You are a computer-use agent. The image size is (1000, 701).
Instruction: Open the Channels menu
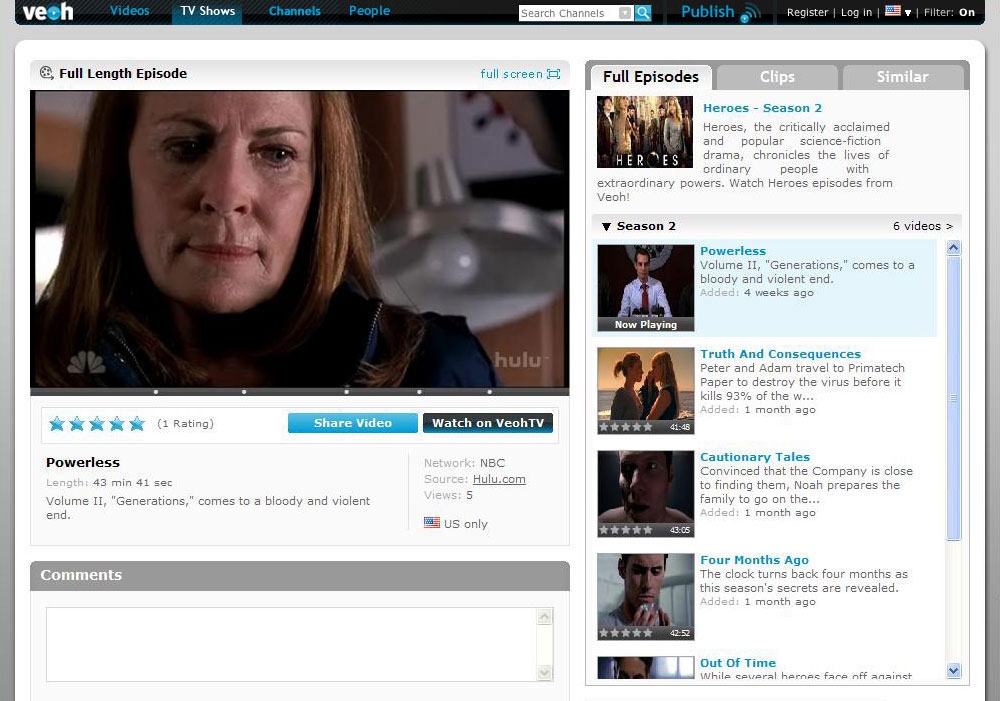point(295,11)
